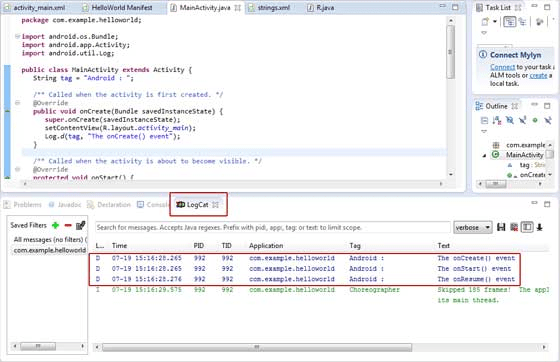
Task: Click the Focus on Workweek icon
Action: pyautogui.click(x=540, y=22)
